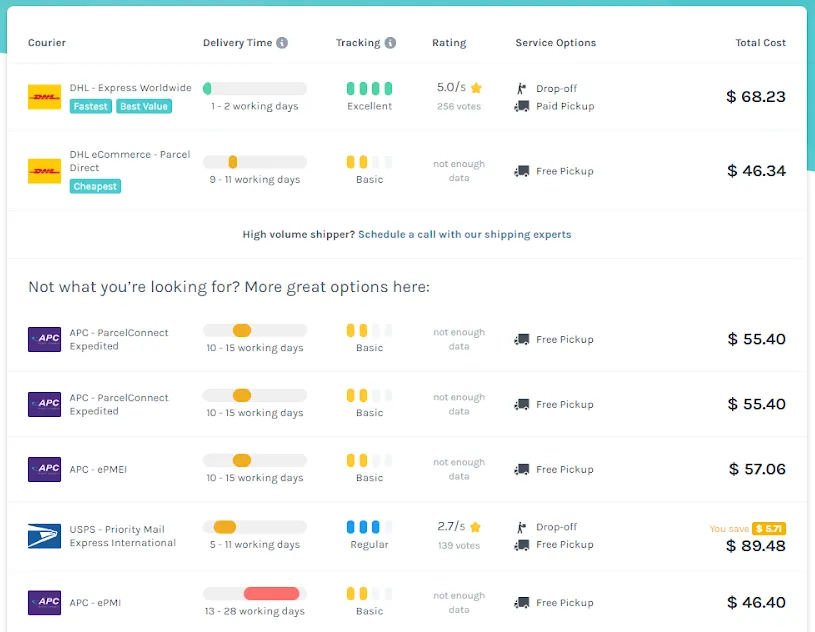This screenshot has height=632, width=815.
Task: Click the DHL Express Drop-off walking icon
Action: tap(521, 88)
